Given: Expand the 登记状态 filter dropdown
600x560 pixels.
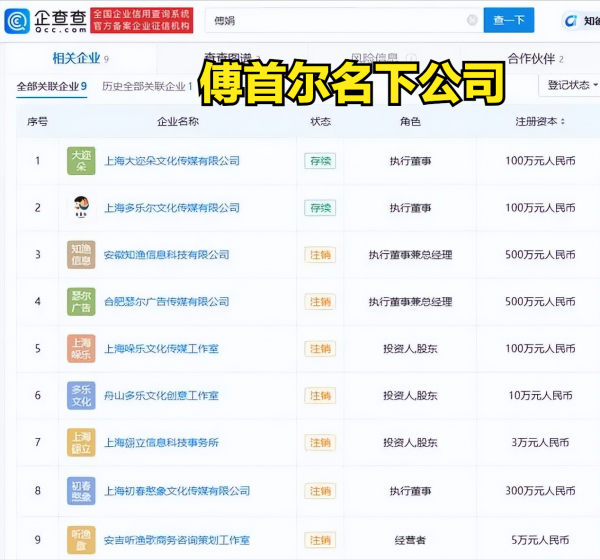Looking at the screenshot, I should coord(571,85).
